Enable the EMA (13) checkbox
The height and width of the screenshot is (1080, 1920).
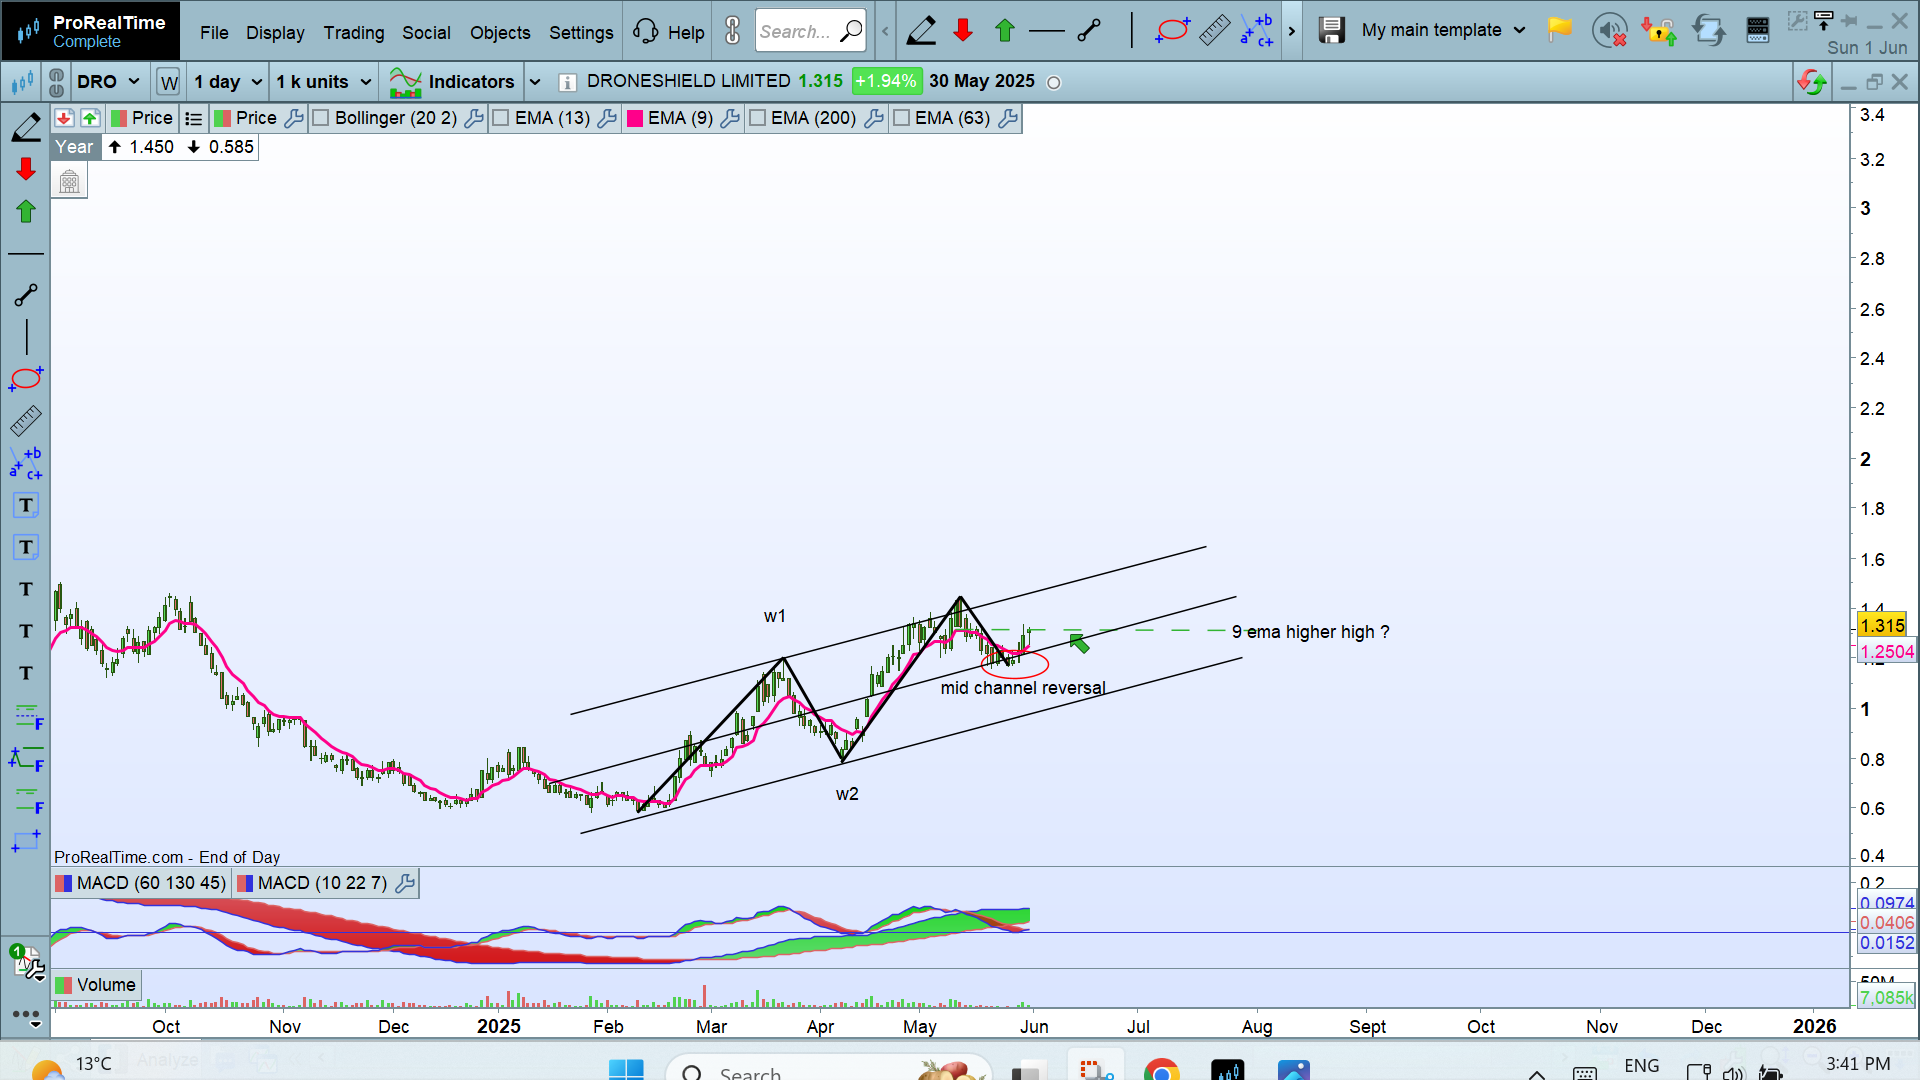point(501,118)
